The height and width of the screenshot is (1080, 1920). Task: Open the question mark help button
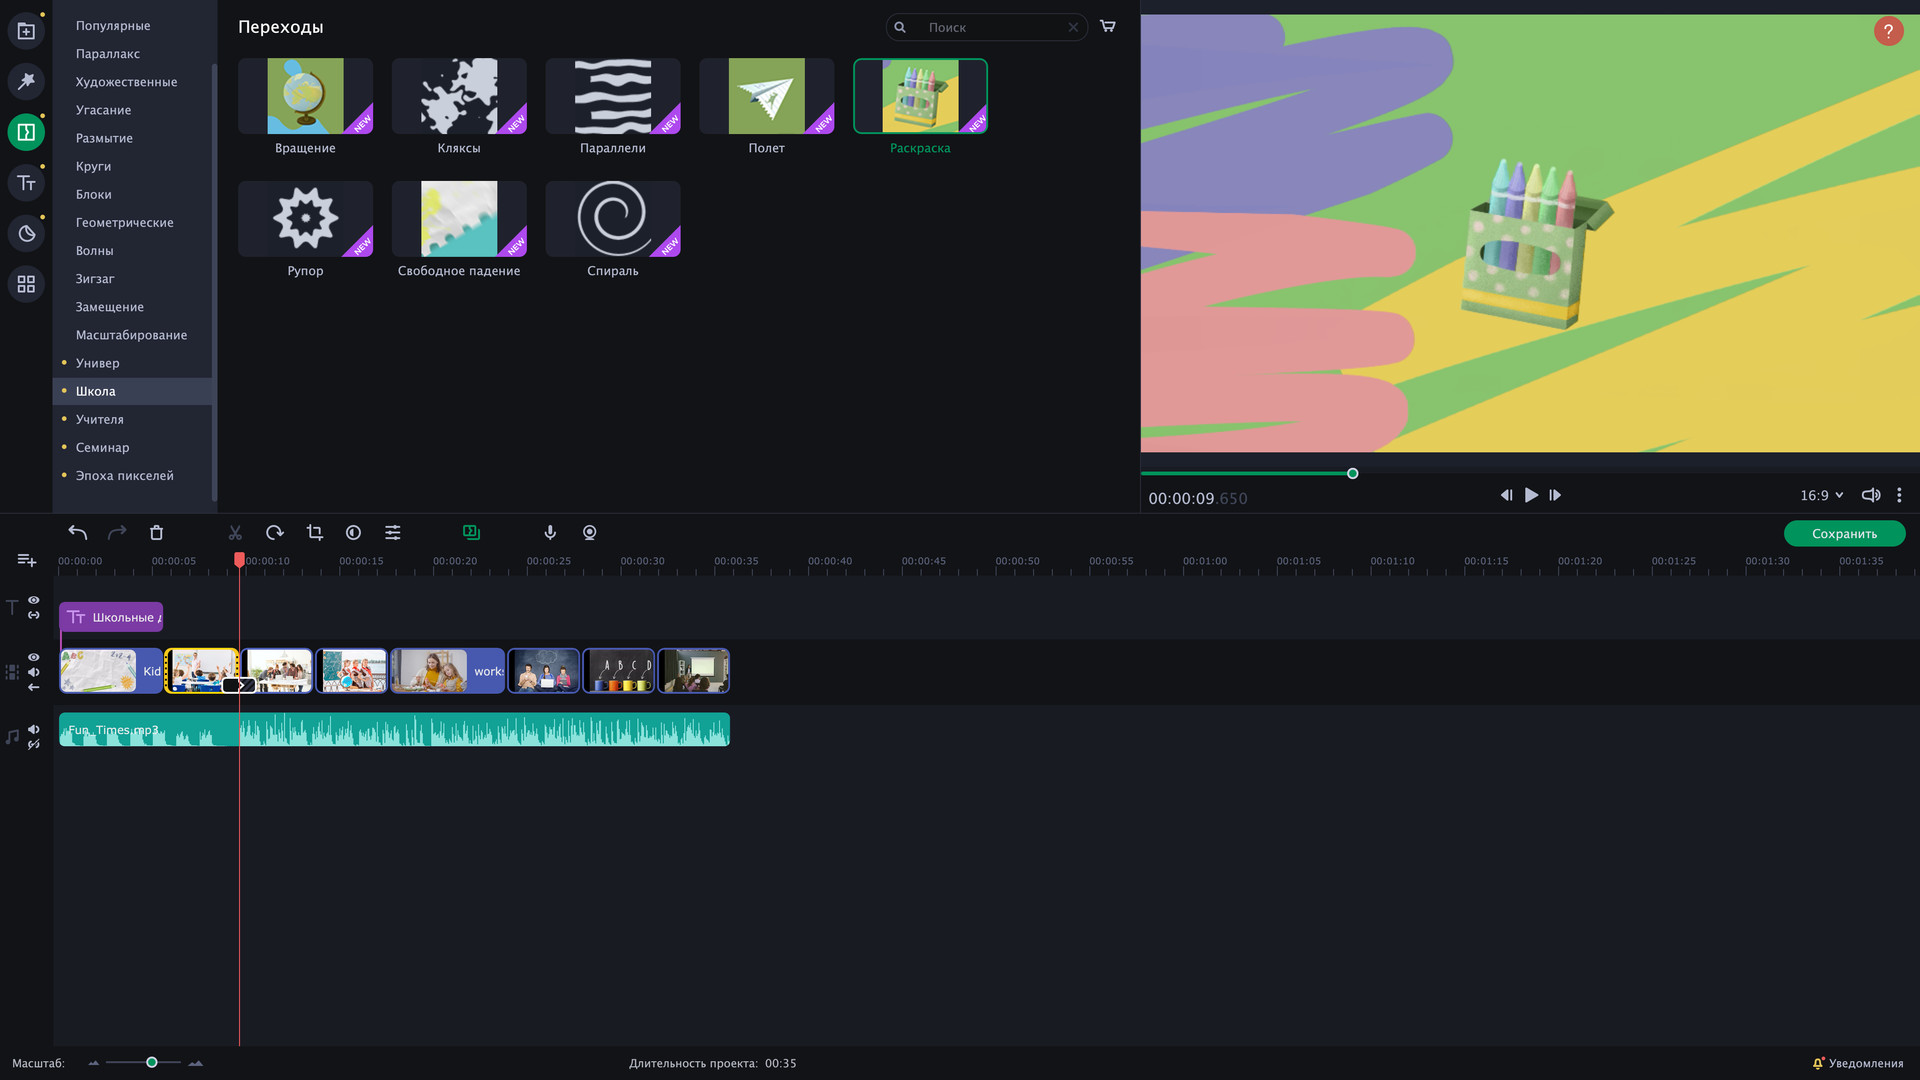[1888, 31]
